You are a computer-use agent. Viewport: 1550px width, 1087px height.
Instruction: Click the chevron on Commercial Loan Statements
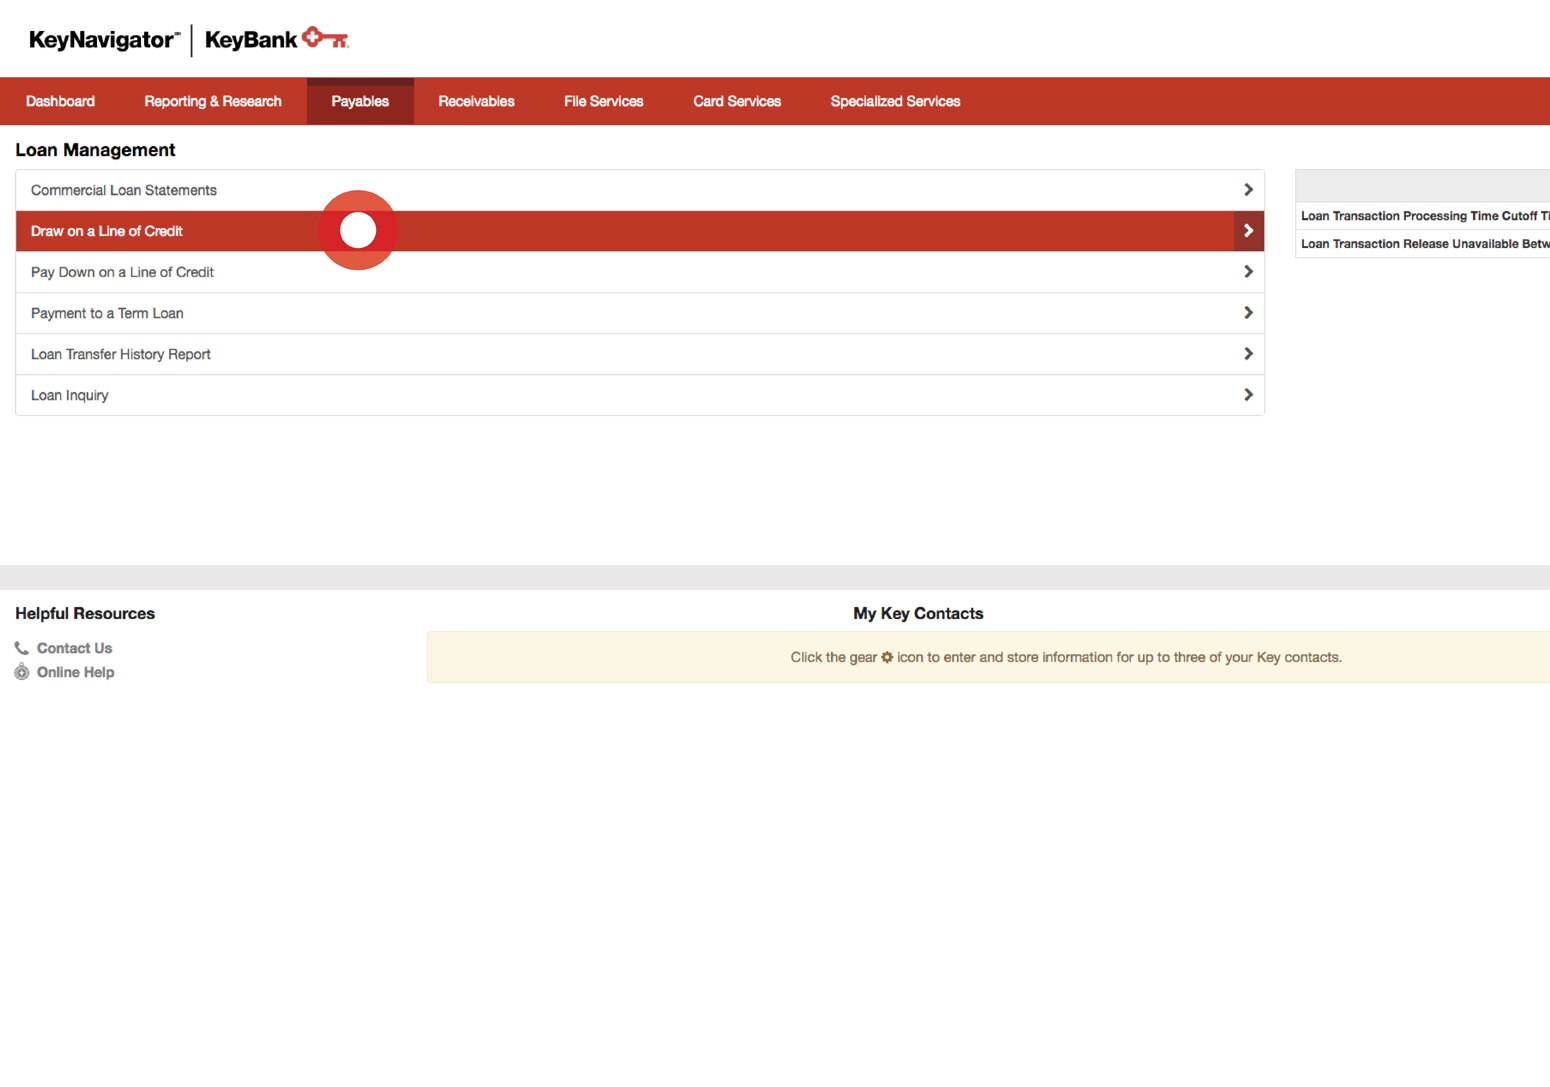(1248, 188)
